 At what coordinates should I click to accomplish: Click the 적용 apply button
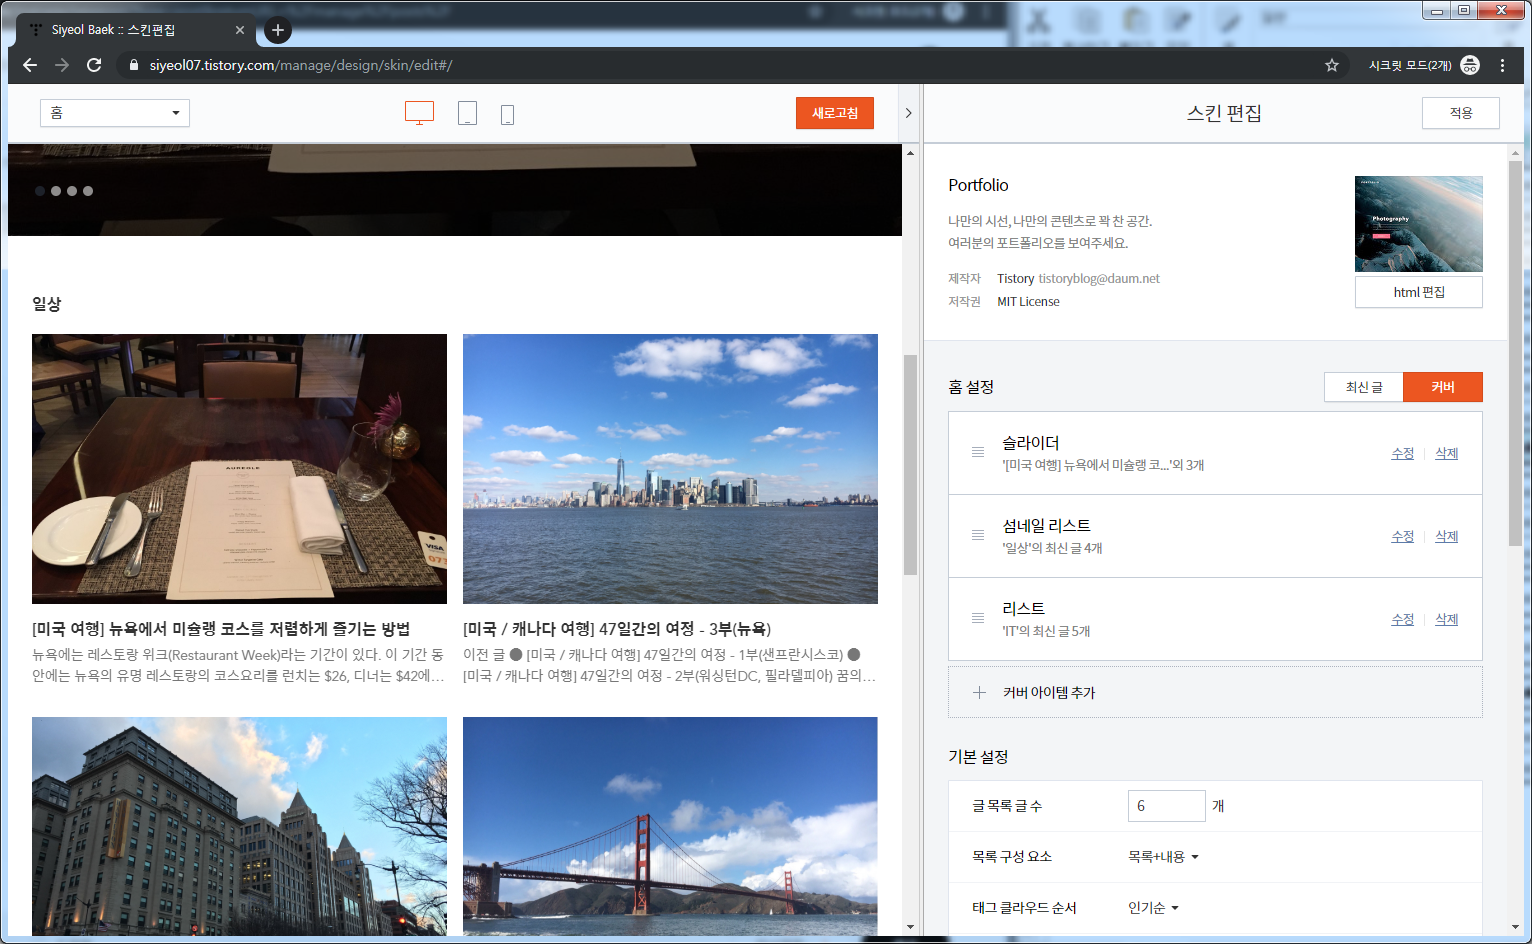point(1461,113)
